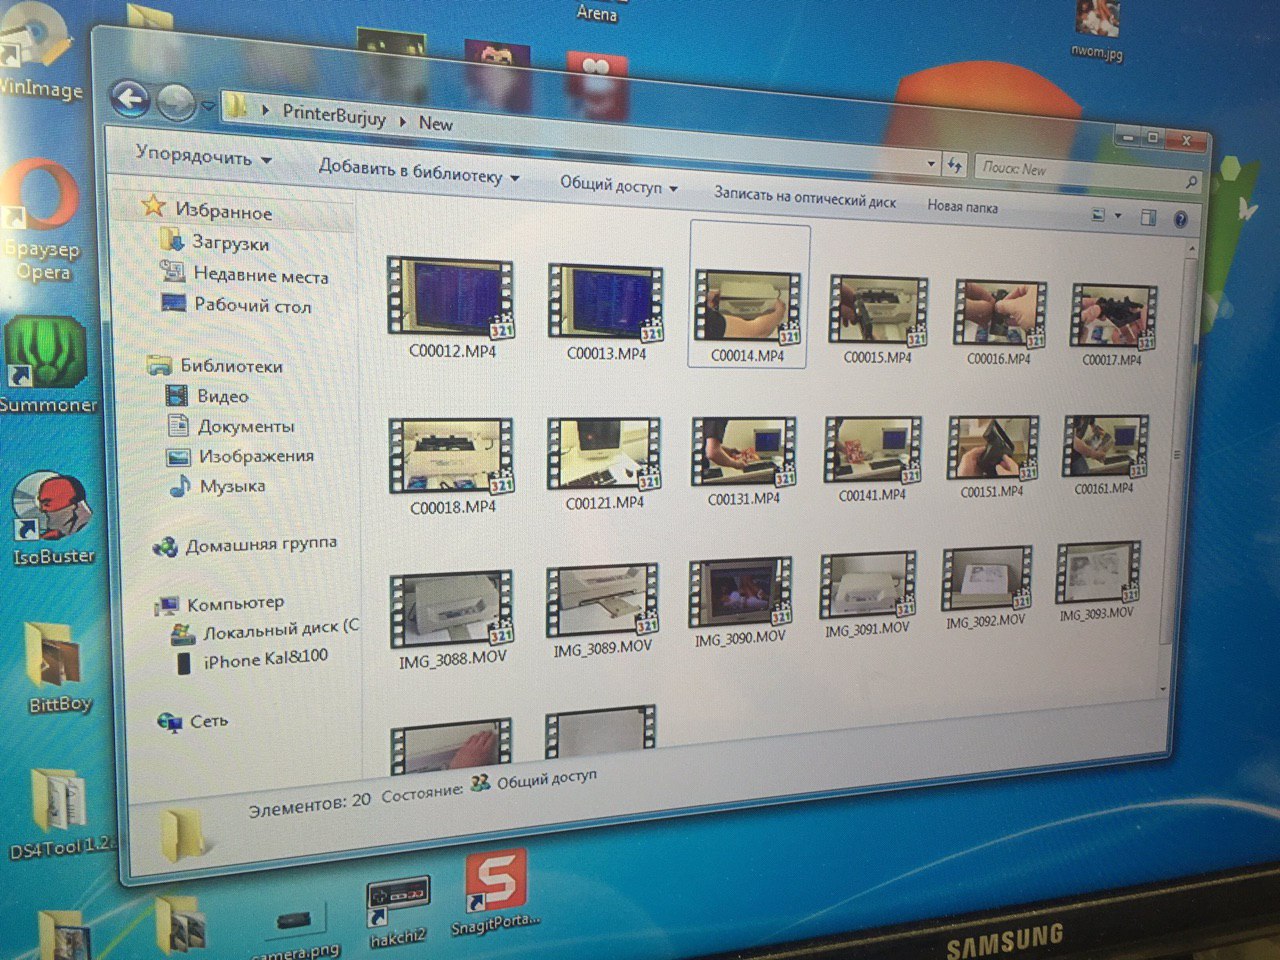Open the SnagitPorta... desktop shortcut

click(494, 892)
